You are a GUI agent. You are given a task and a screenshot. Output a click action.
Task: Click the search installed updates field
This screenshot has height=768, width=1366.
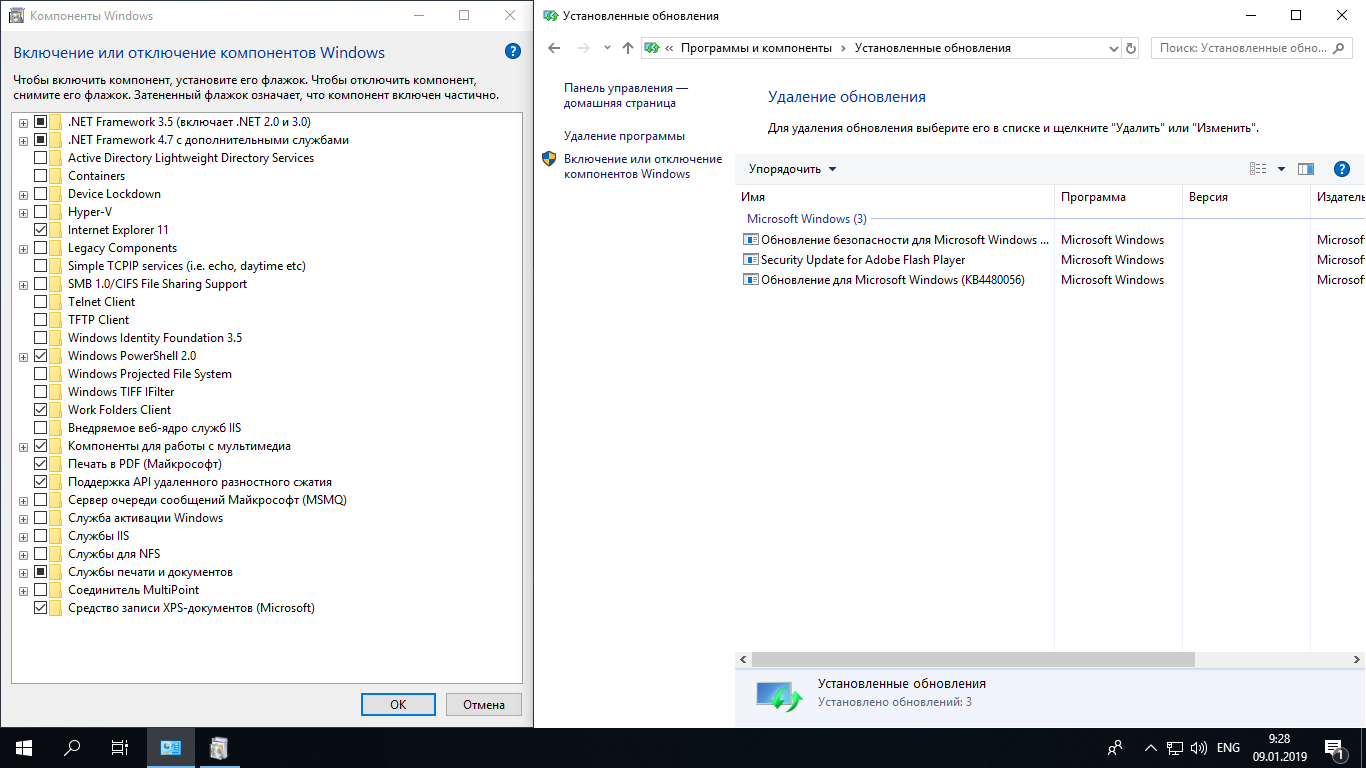tap(1253, 48)
